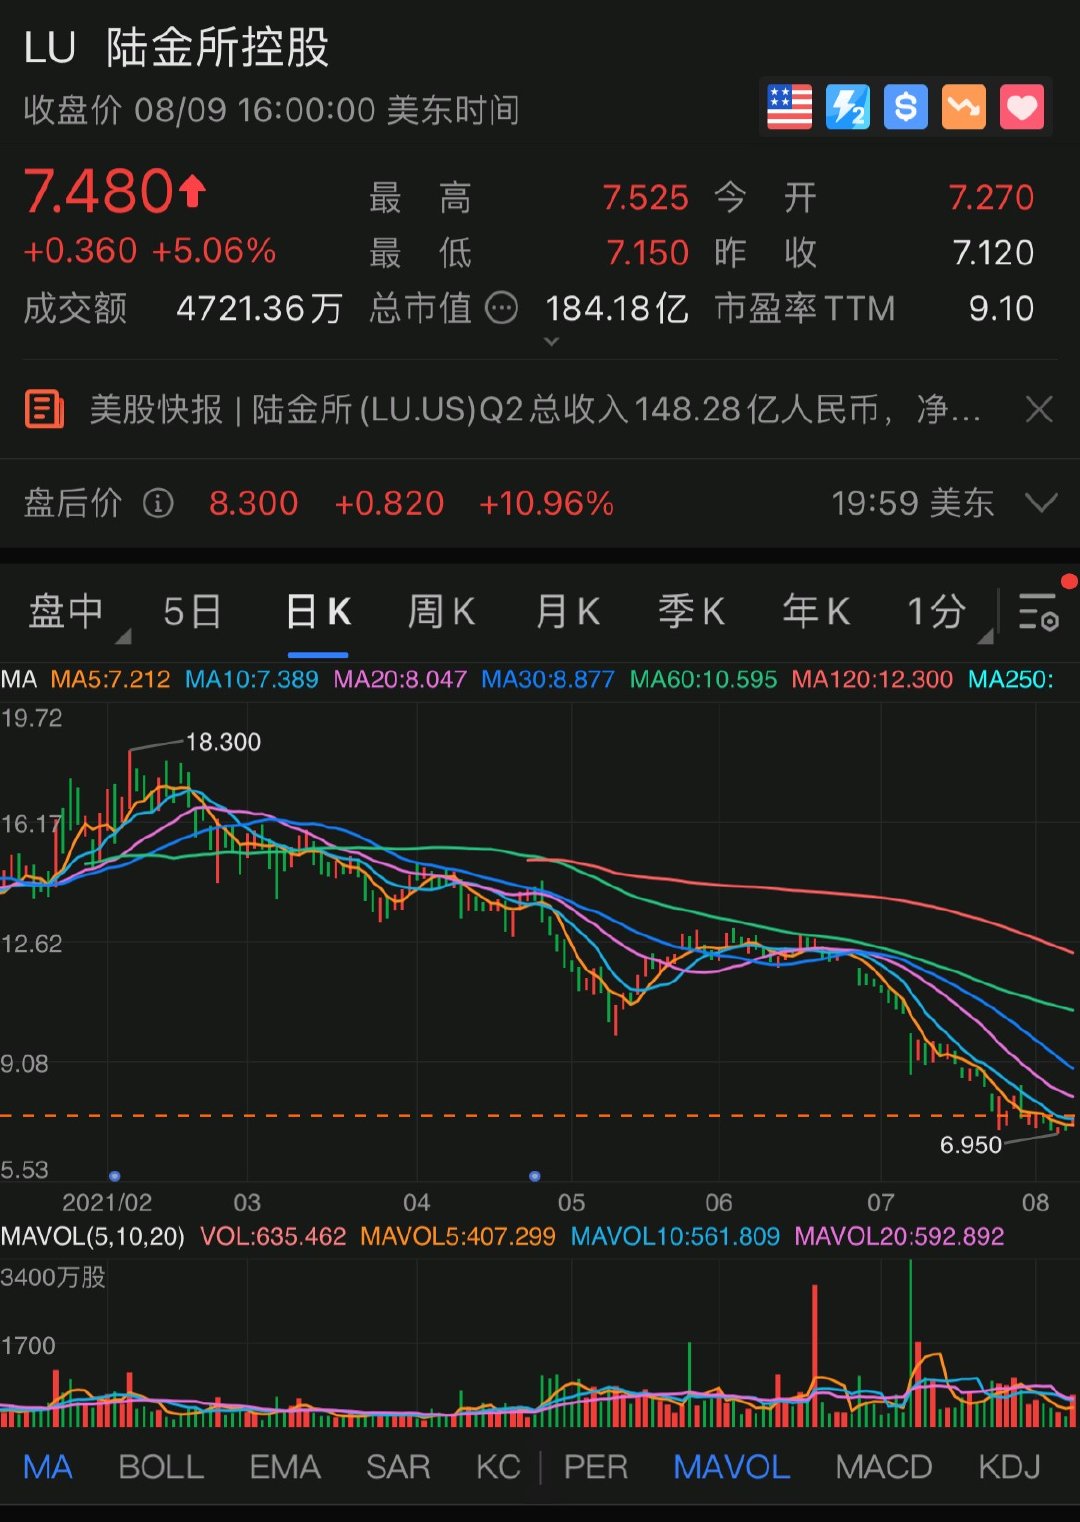The height and width of the screenshot is (1522, 1080).
Task: Select the 周K weekly chart tab
Action: click(x=441, y=611)
